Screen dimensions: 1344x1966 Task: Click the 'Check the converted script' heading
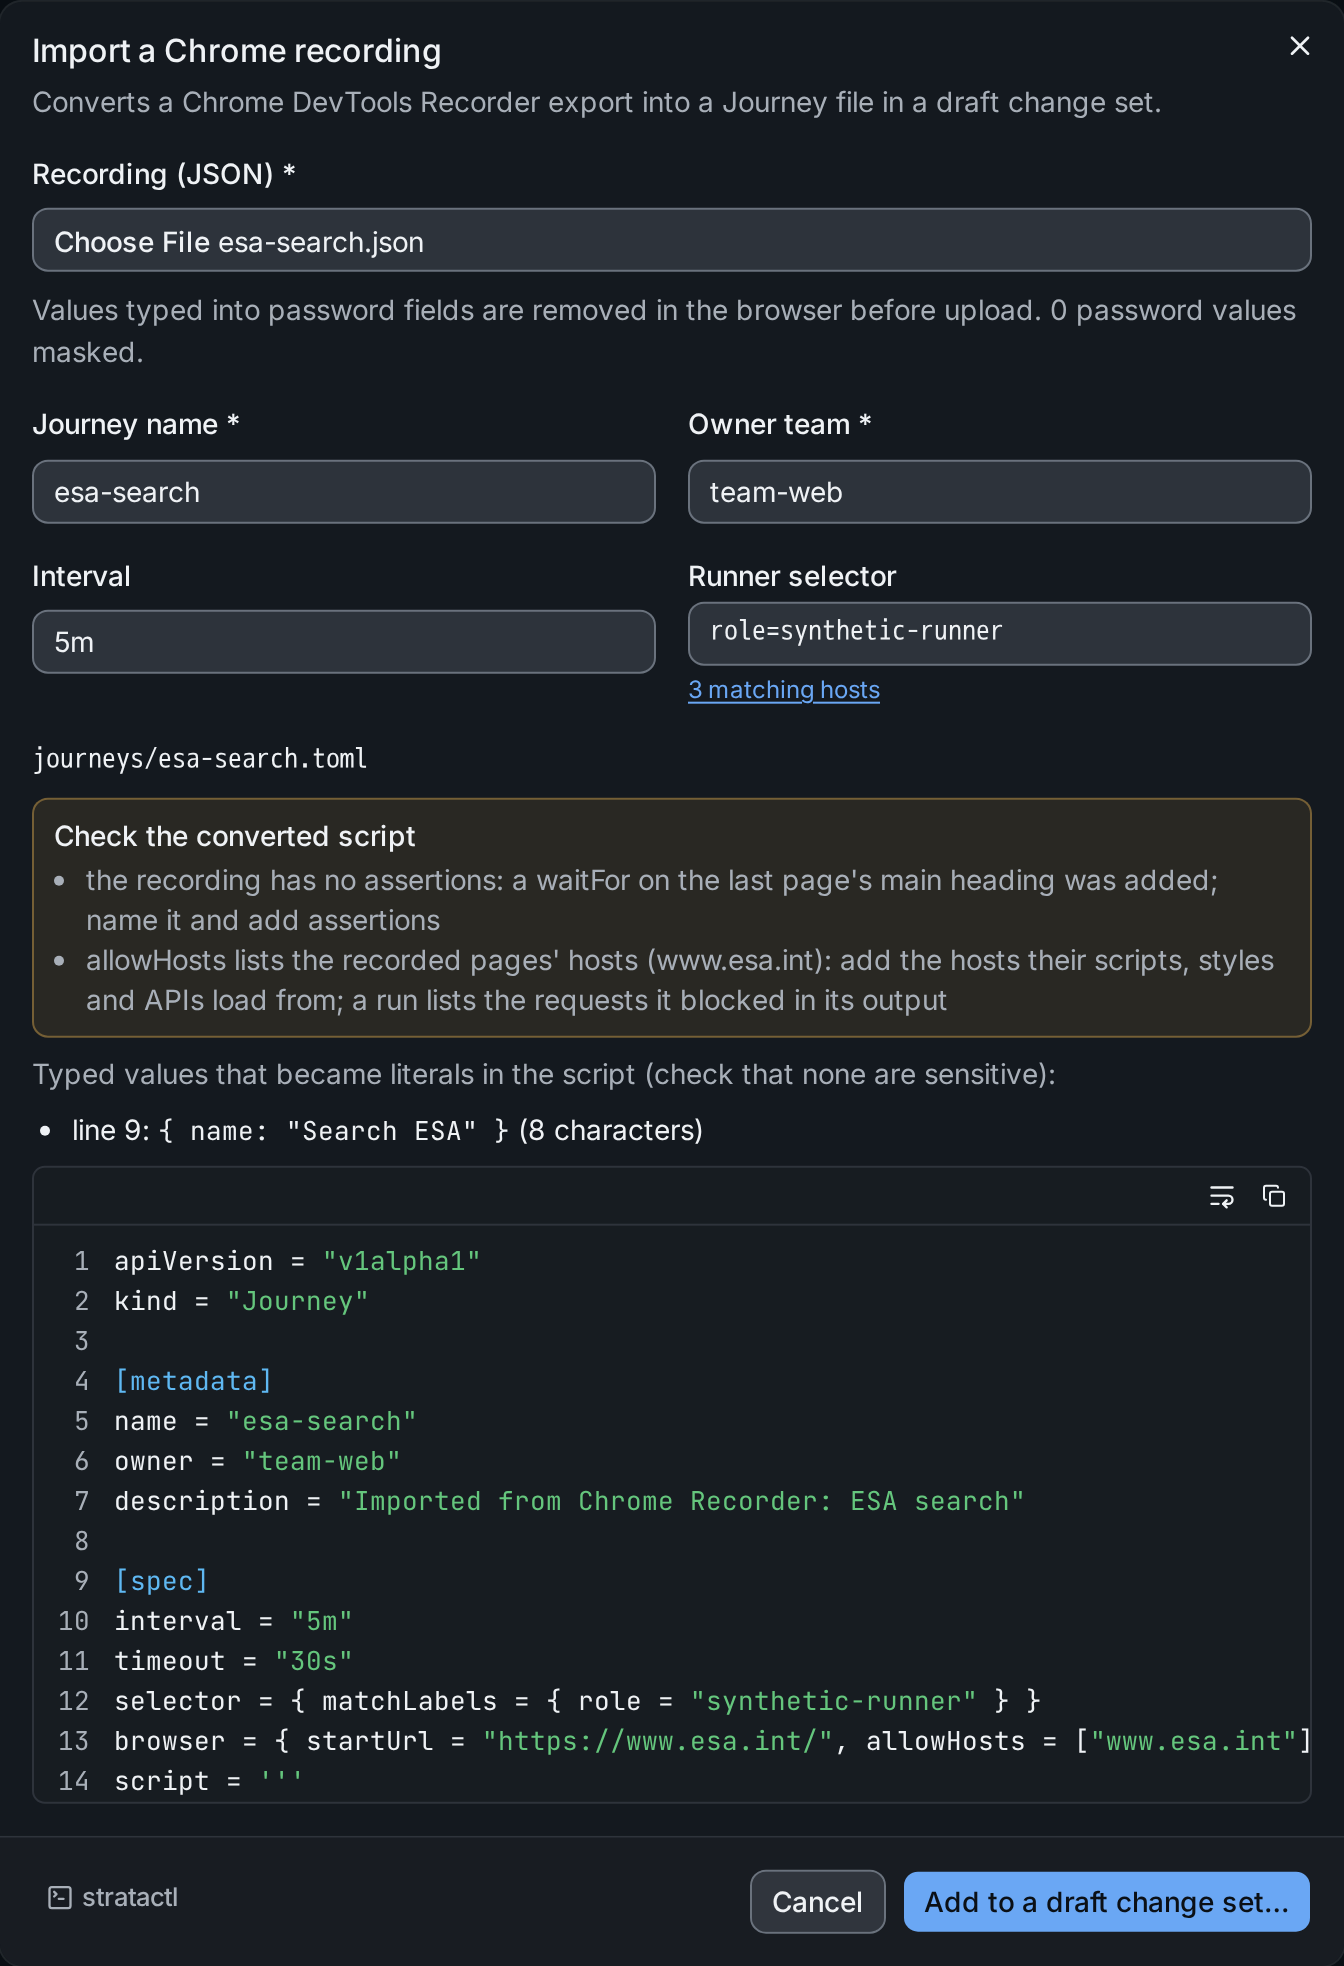coord(235,836)
